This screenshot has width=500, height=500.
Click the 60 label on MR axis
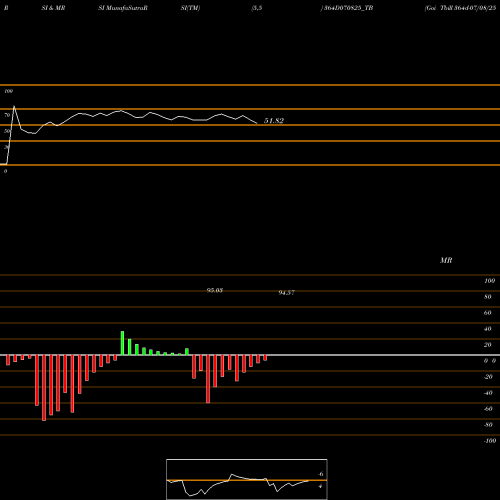[488, 313]
